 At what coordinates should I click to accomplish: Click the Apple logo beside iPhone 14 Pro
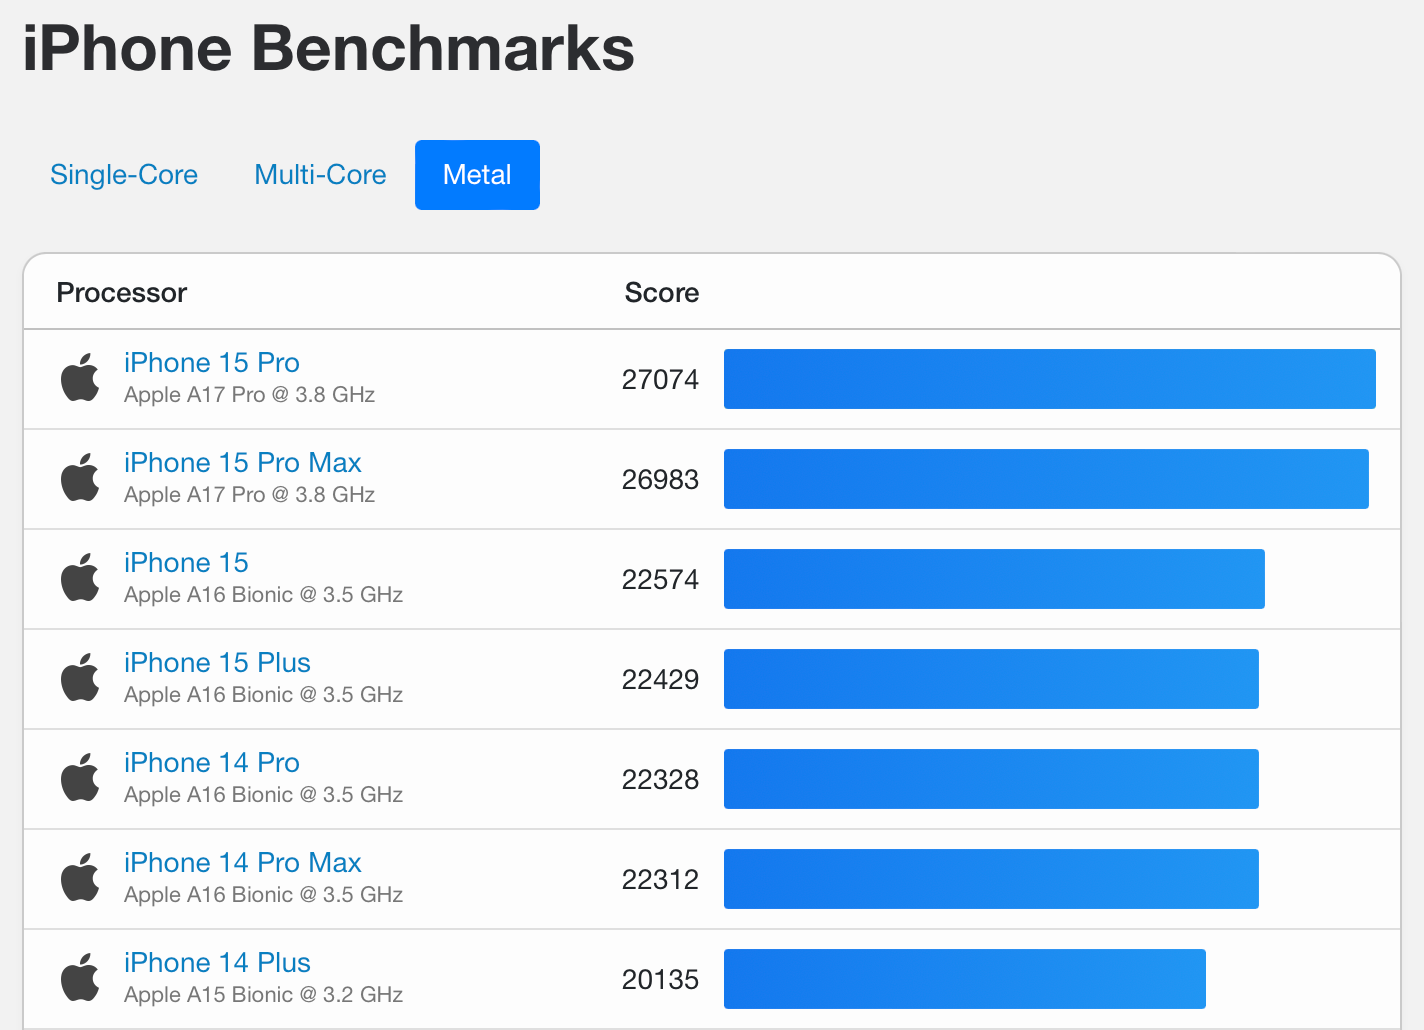click(80, 778)
